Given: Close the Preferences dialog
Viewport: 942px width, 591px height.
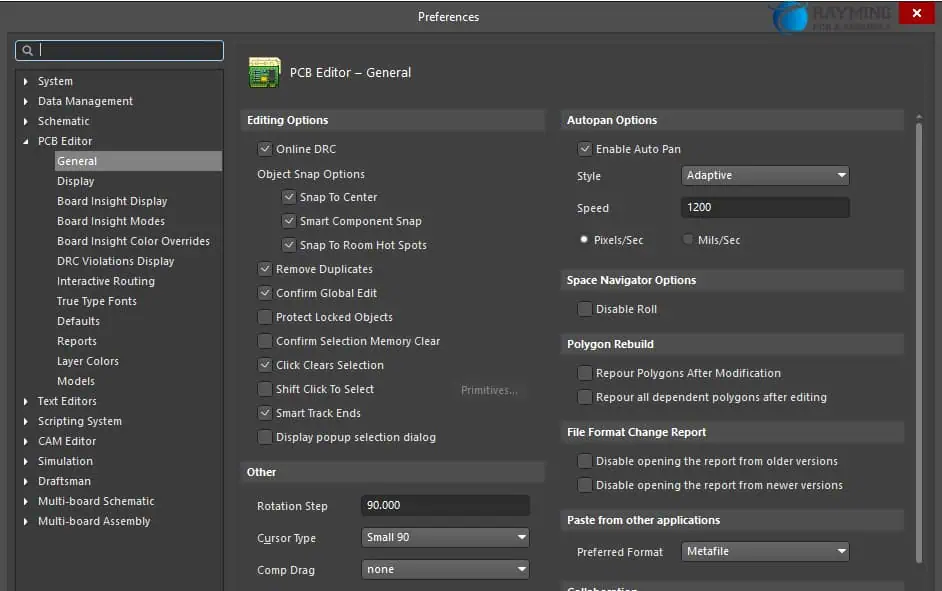Looking at the screenshot, I should [916, 14].
